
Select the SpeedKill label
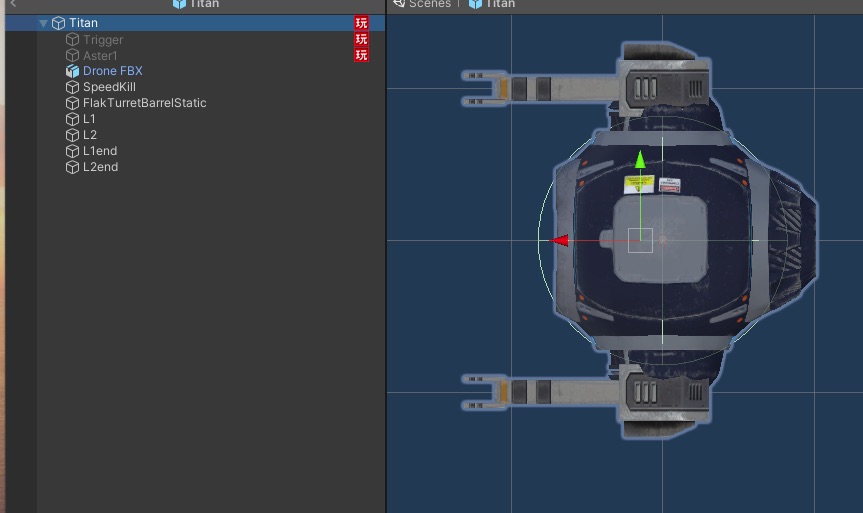[x=109, y=87]
